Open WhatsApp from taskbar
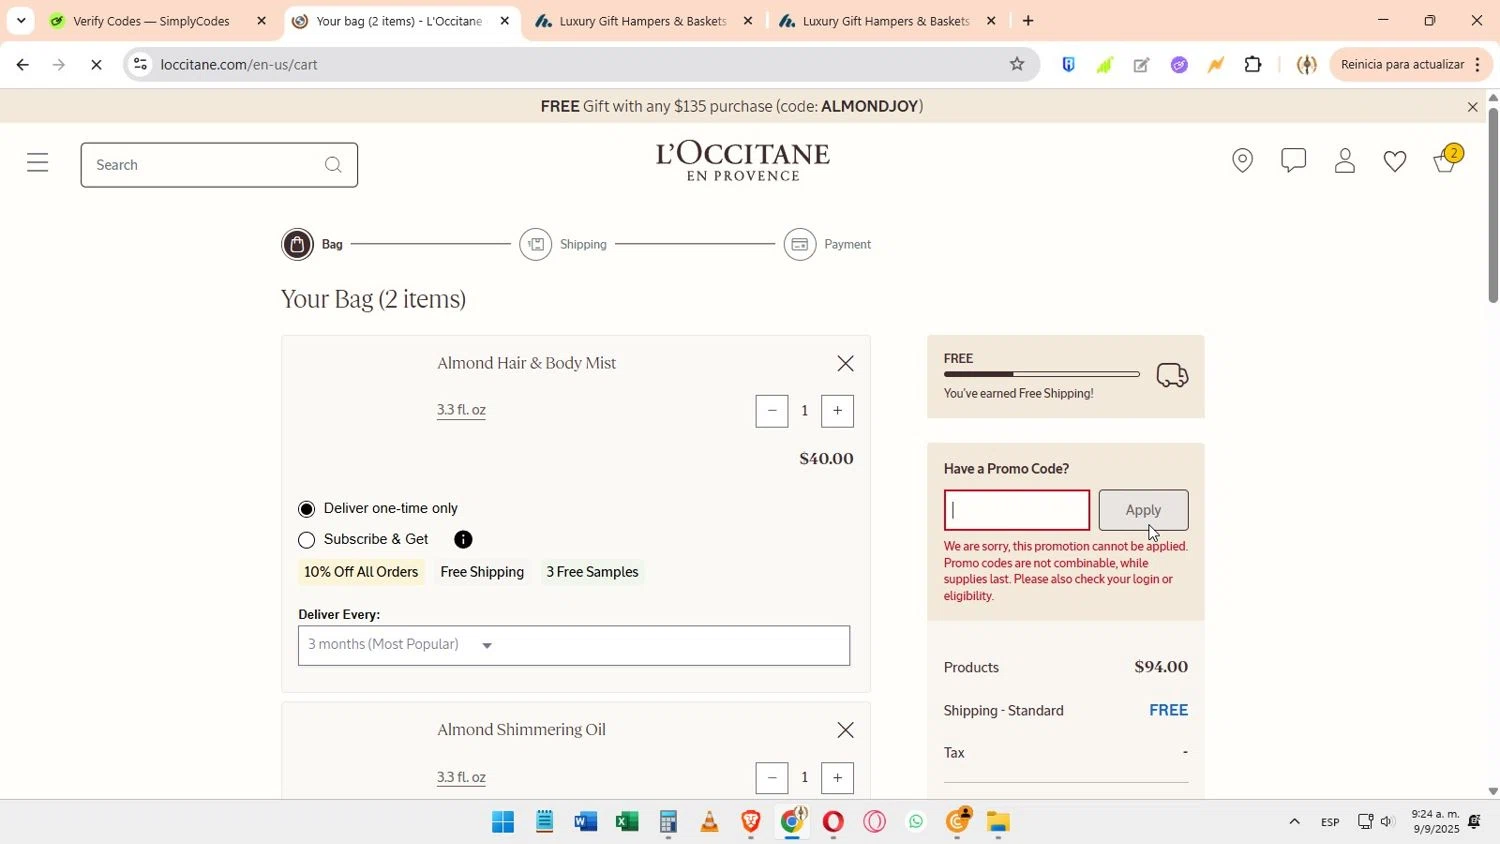The height and width of the screenshot is (844, 1500). [916, 822]
